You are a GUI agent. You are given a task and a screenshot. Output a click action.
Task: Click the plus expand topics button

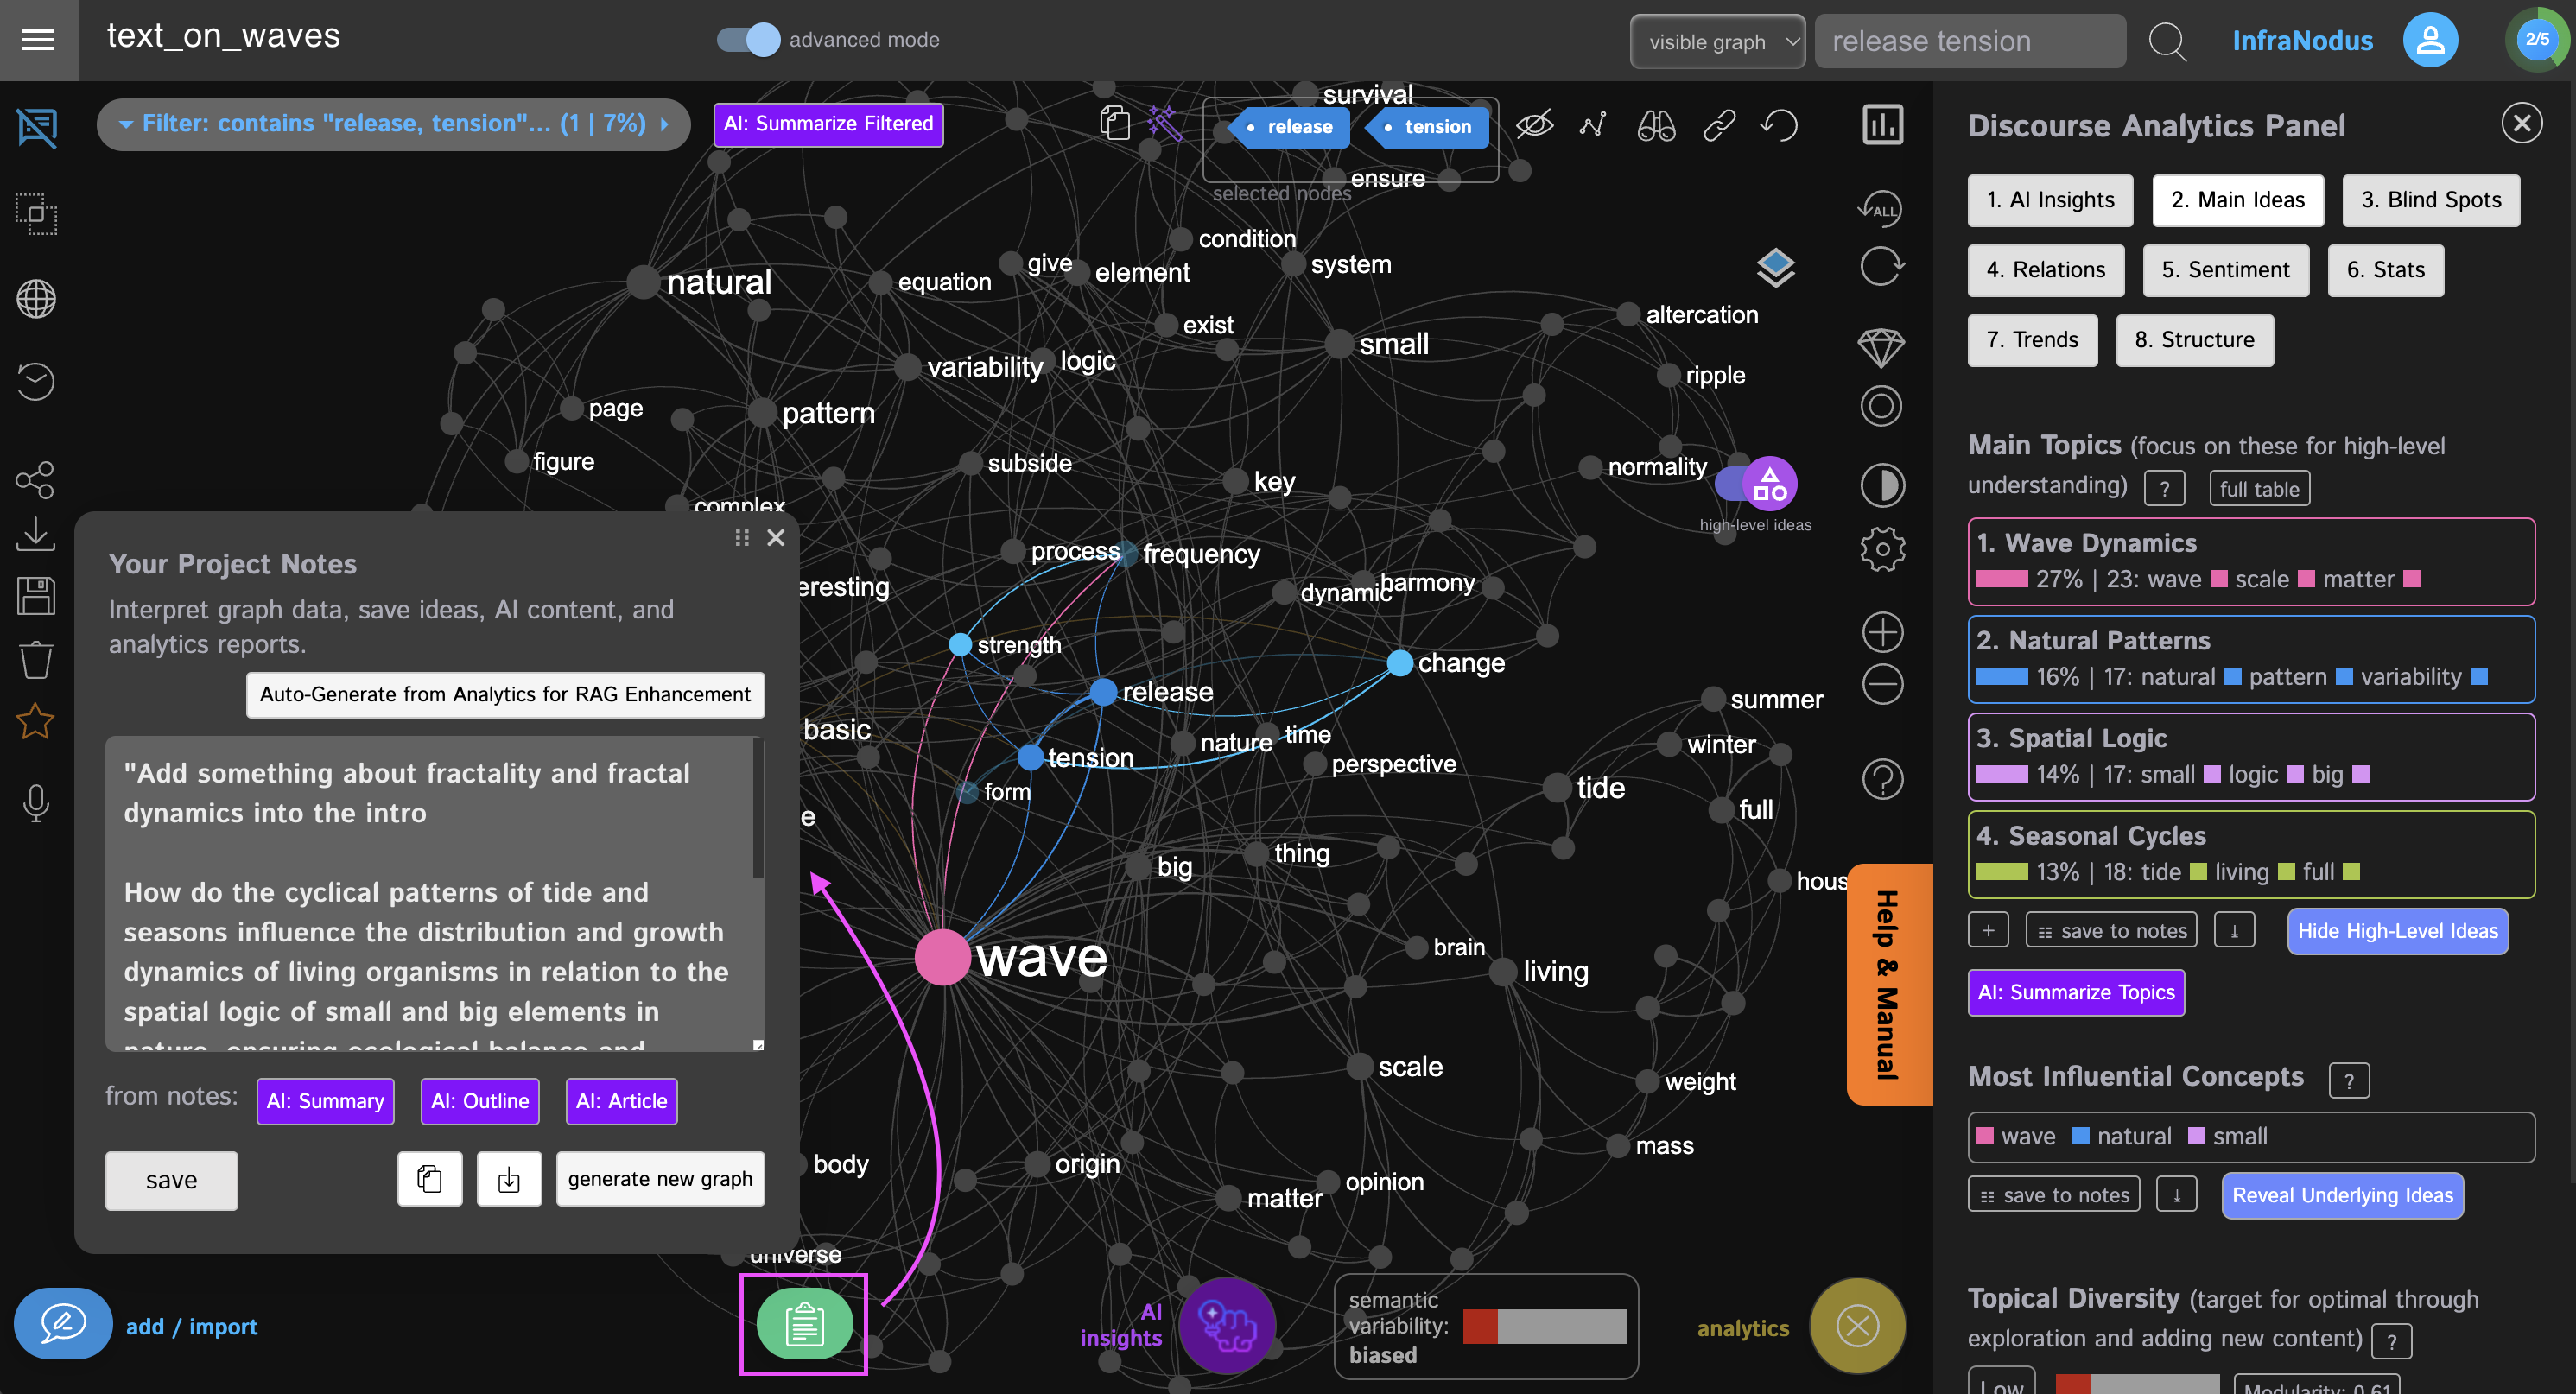click(1988, 931)
